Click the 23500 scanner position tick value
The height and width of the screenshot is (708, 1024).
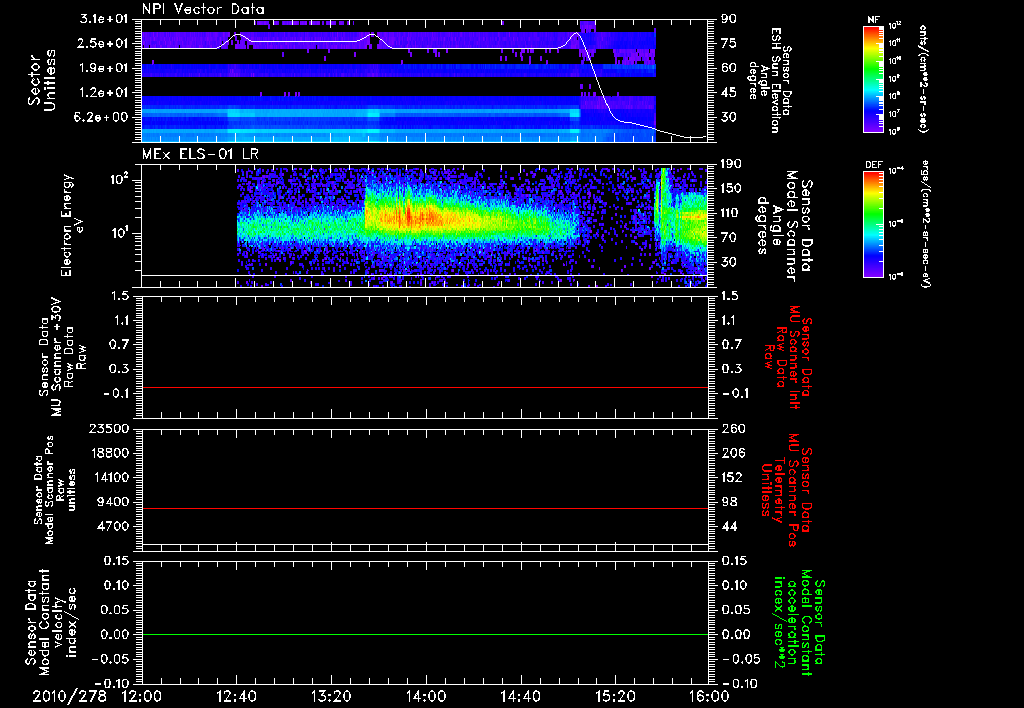[109, 429]
